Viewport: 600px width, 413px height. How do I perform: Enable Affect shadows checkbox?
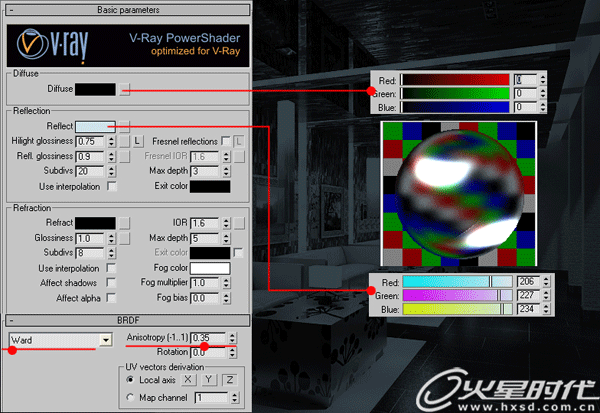[x=111, y=282]
